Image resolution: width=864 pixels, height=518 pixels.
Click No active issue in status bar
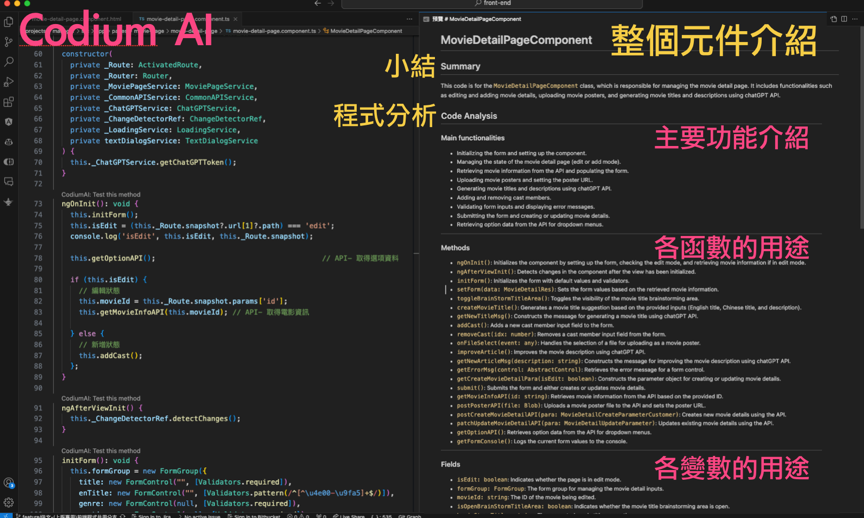pos(199,516)
